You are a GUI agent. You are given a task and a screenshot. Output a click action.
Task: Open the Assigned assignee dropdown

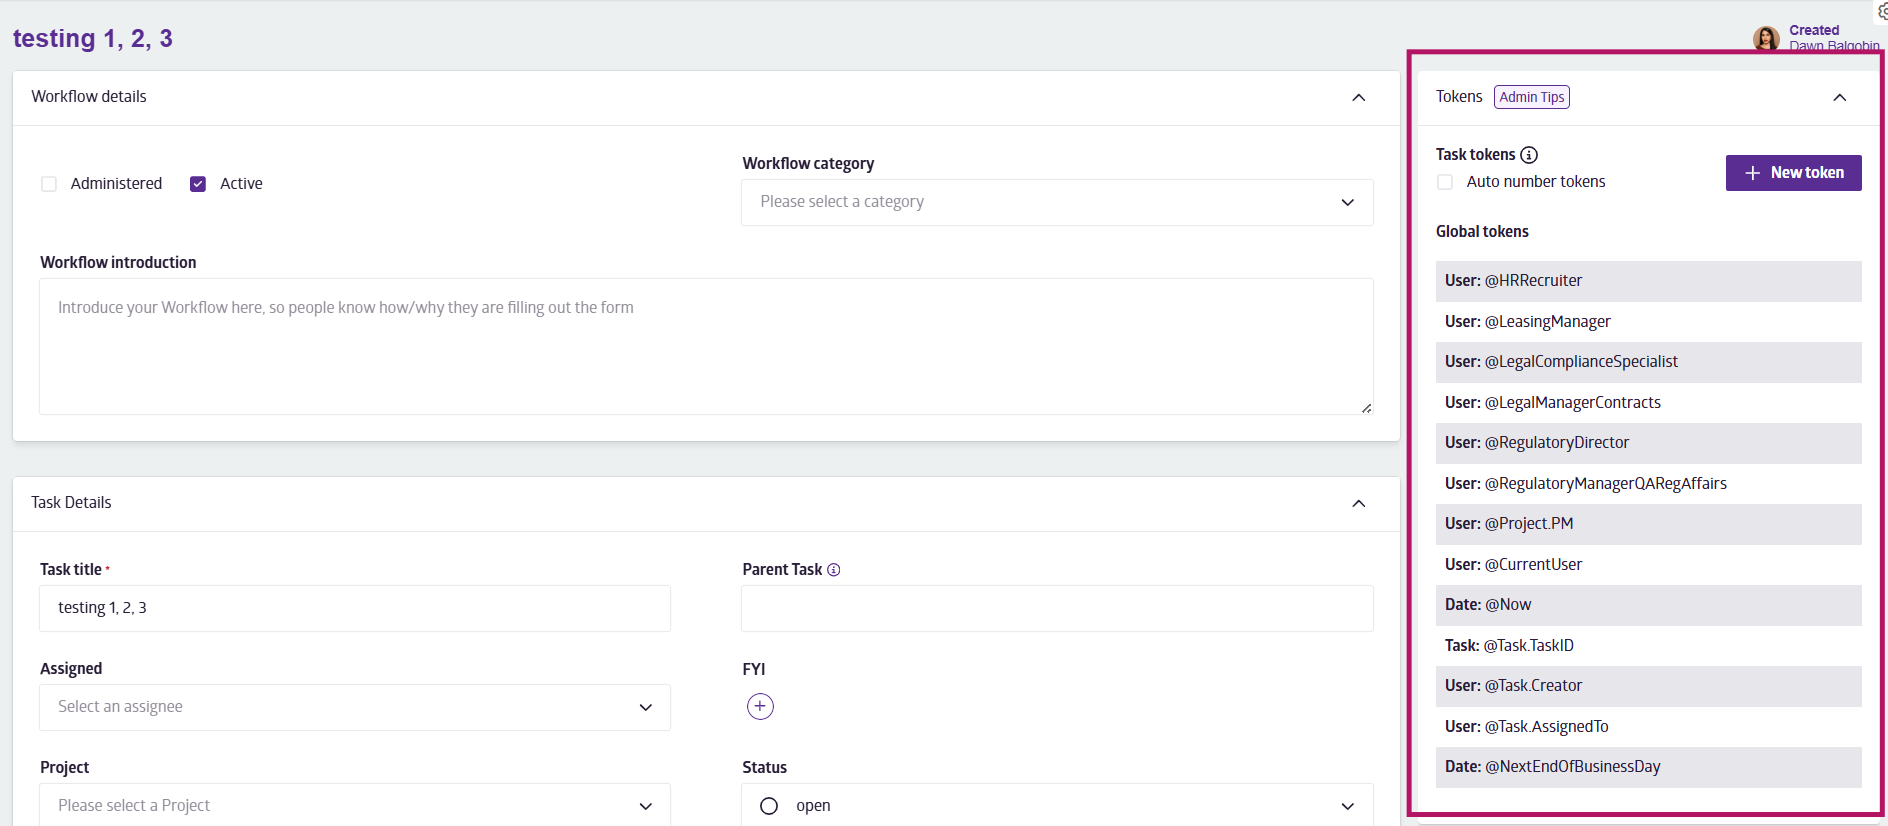pyautogui.click(x=354, y=707)
